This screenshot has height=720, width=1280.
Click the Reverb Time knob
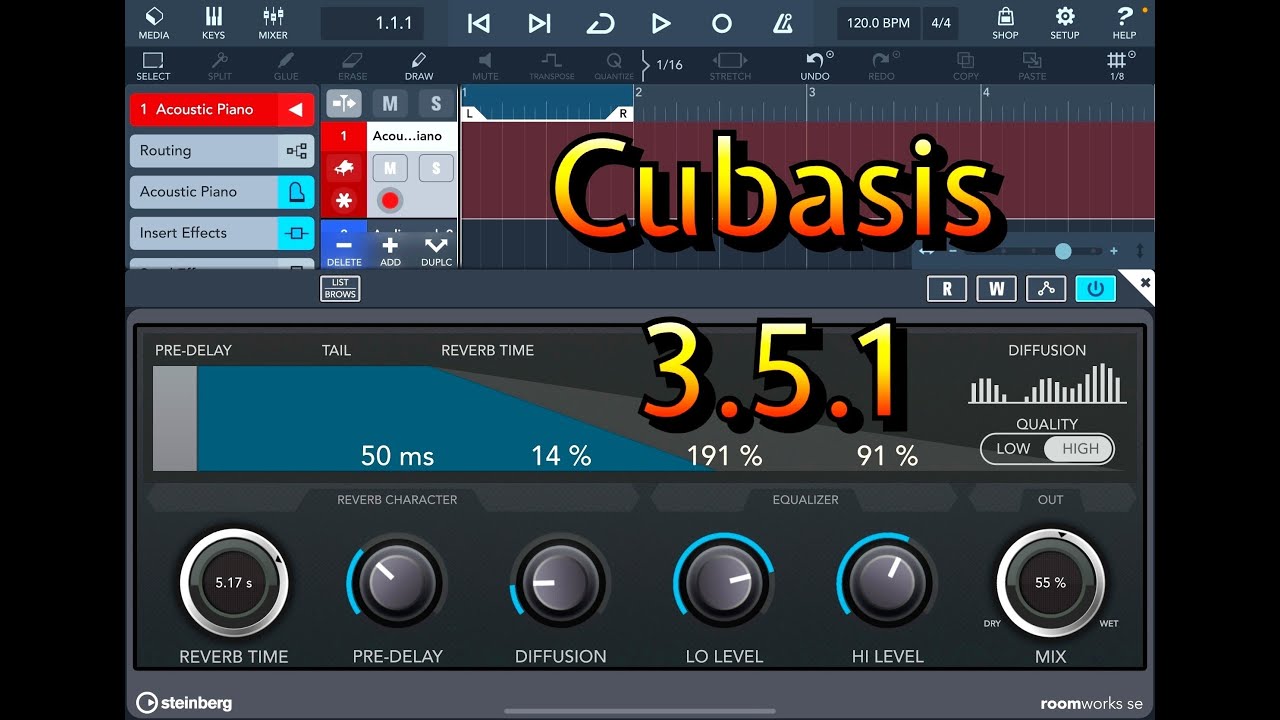click(x=234, y=583)
